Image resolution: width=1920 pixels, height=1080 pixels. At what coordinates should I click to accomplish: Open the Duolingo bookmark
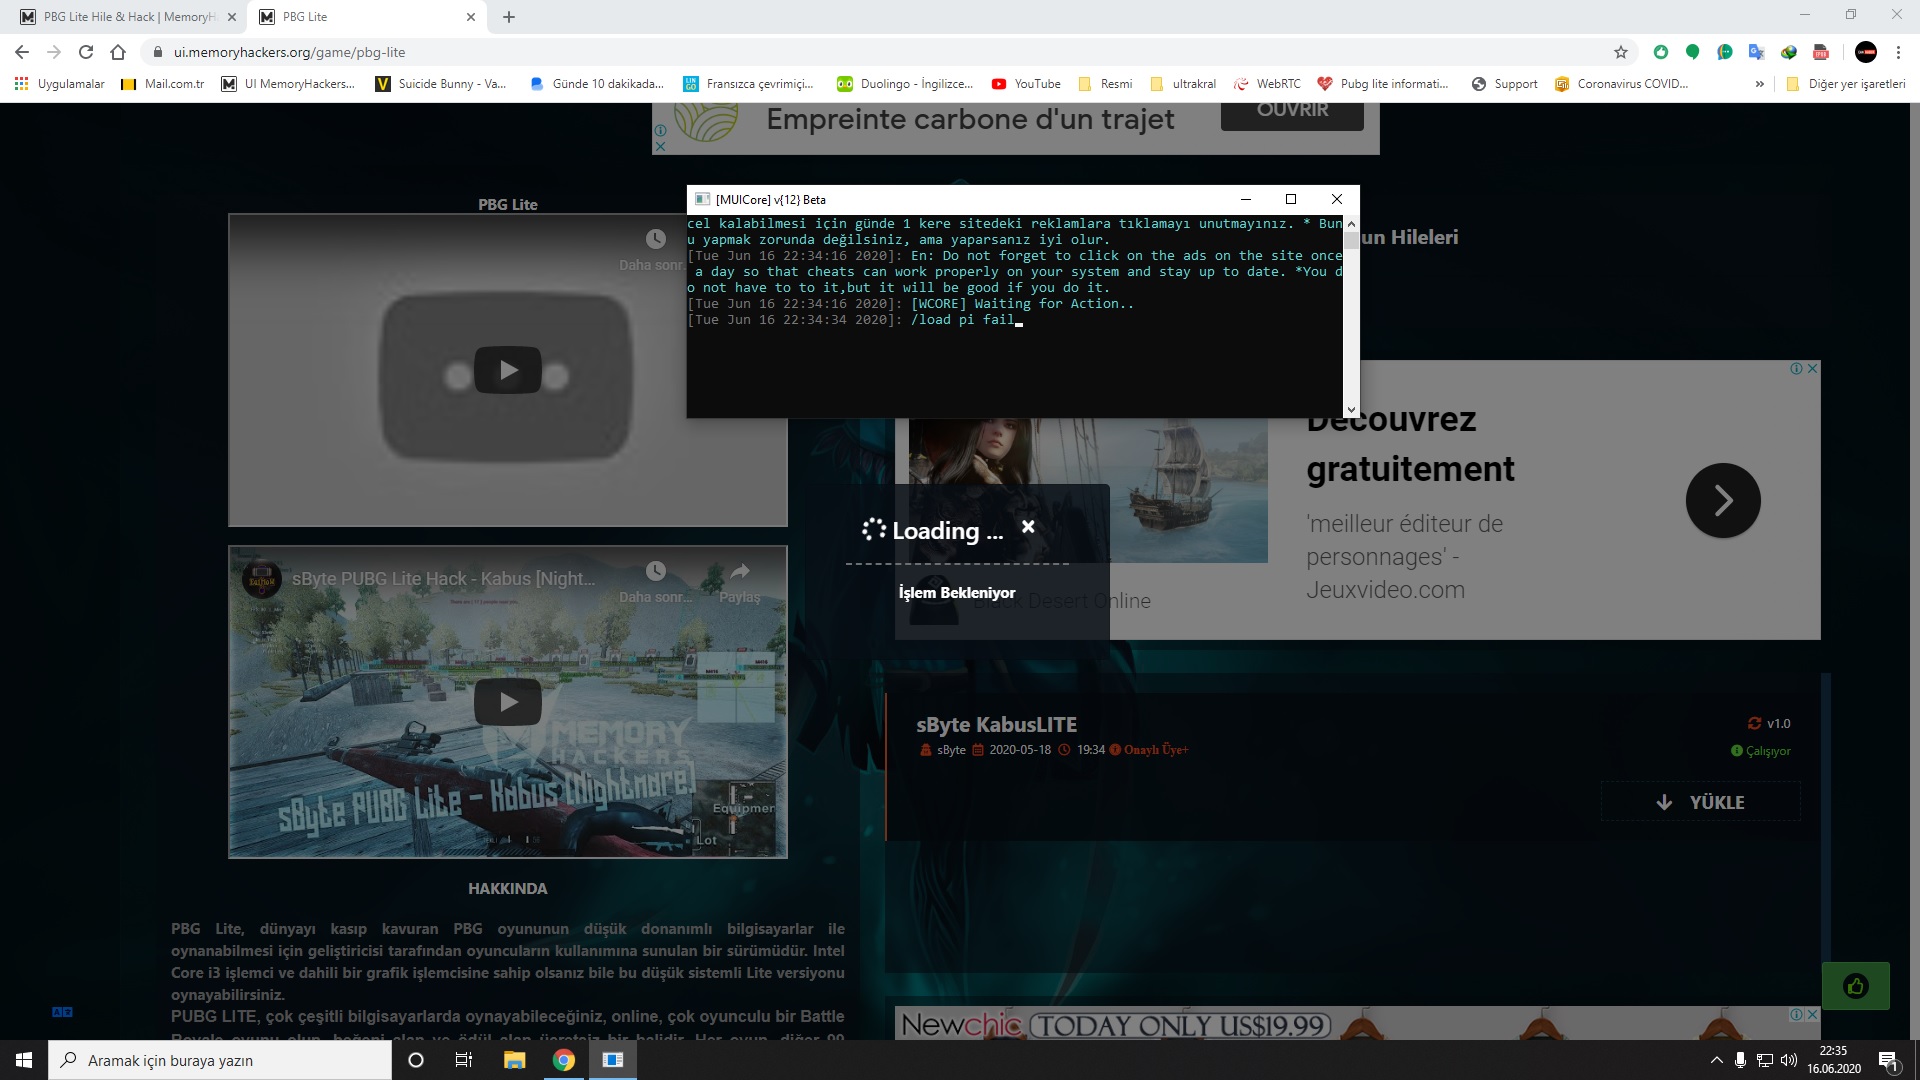click(905, 84)
